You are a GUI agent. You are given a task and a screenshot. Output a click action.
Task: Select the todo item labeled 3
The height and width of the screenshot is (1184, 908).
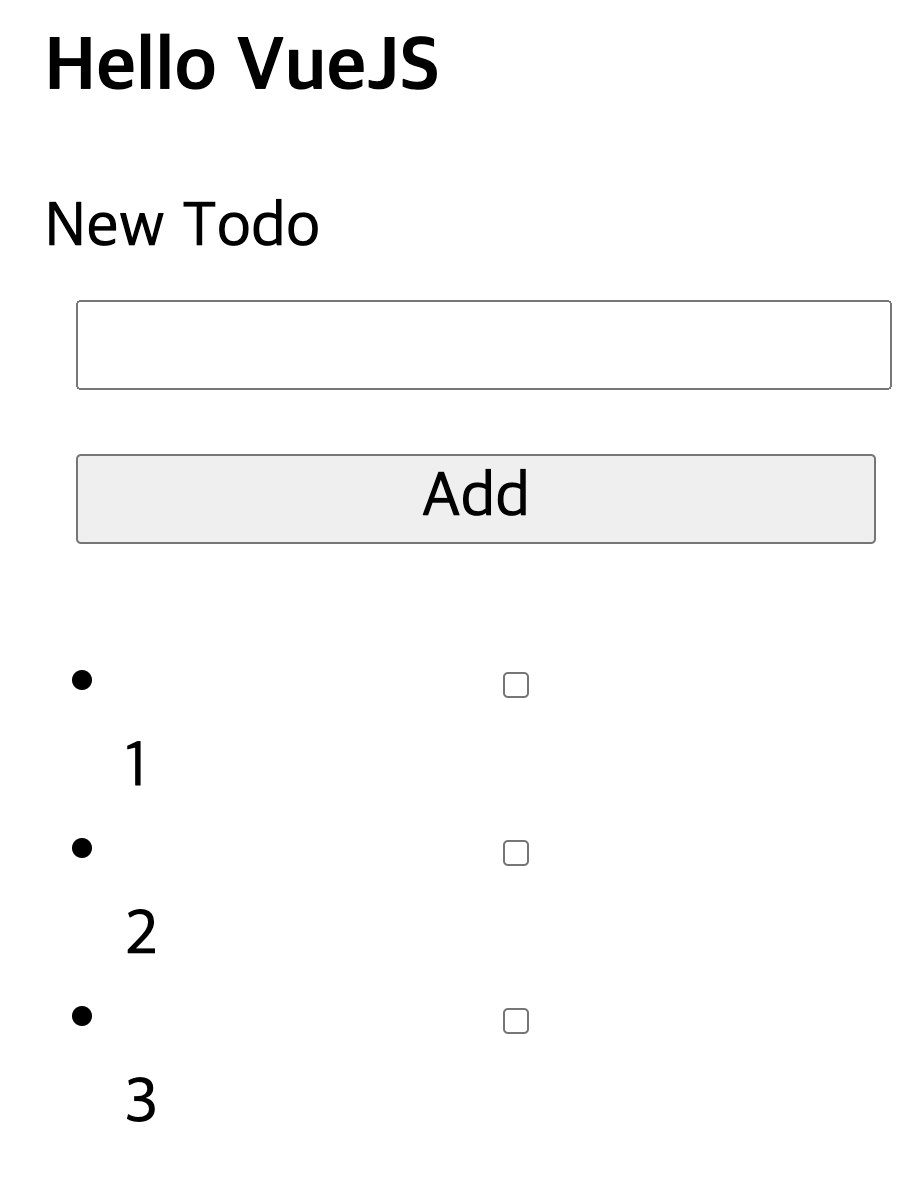pos(140,1099)
